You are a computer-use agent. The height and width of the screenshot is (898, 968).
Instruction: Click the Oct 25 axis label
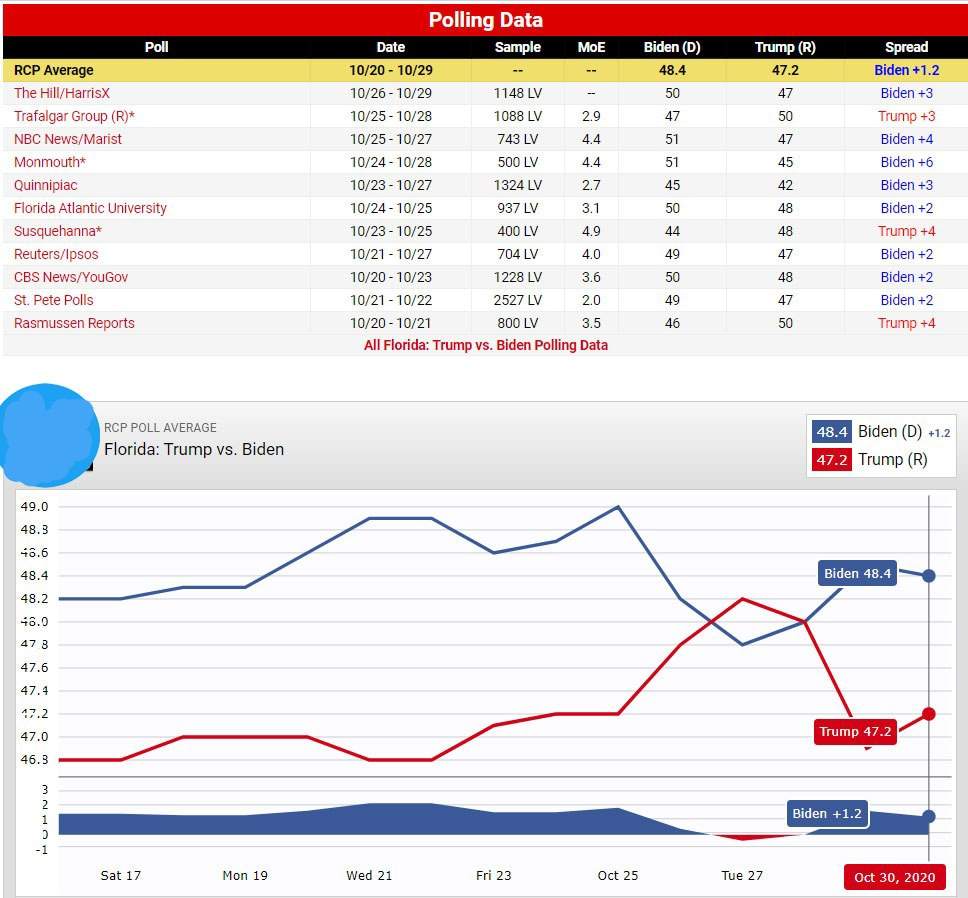pyautogui.click(x=618, y=875)
